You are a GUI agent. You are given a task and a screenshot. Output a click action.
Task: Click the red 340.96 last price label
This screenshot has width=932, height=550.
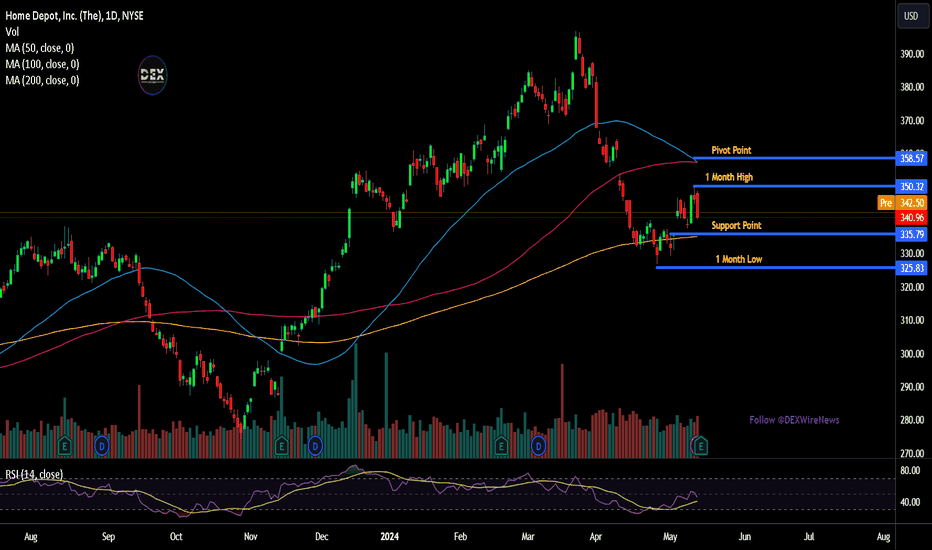coord(912,218)
